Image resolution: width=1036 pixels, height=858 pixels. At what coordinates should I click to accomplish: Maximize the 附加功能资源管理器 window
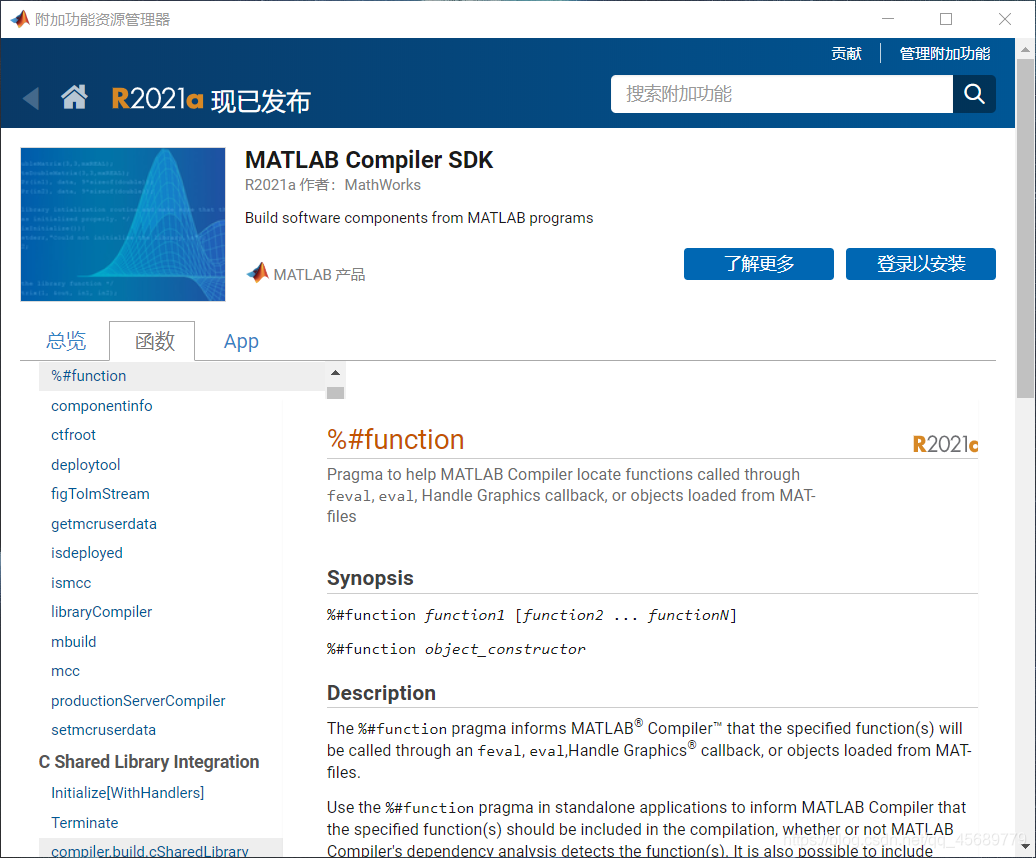tap(946, 19)
